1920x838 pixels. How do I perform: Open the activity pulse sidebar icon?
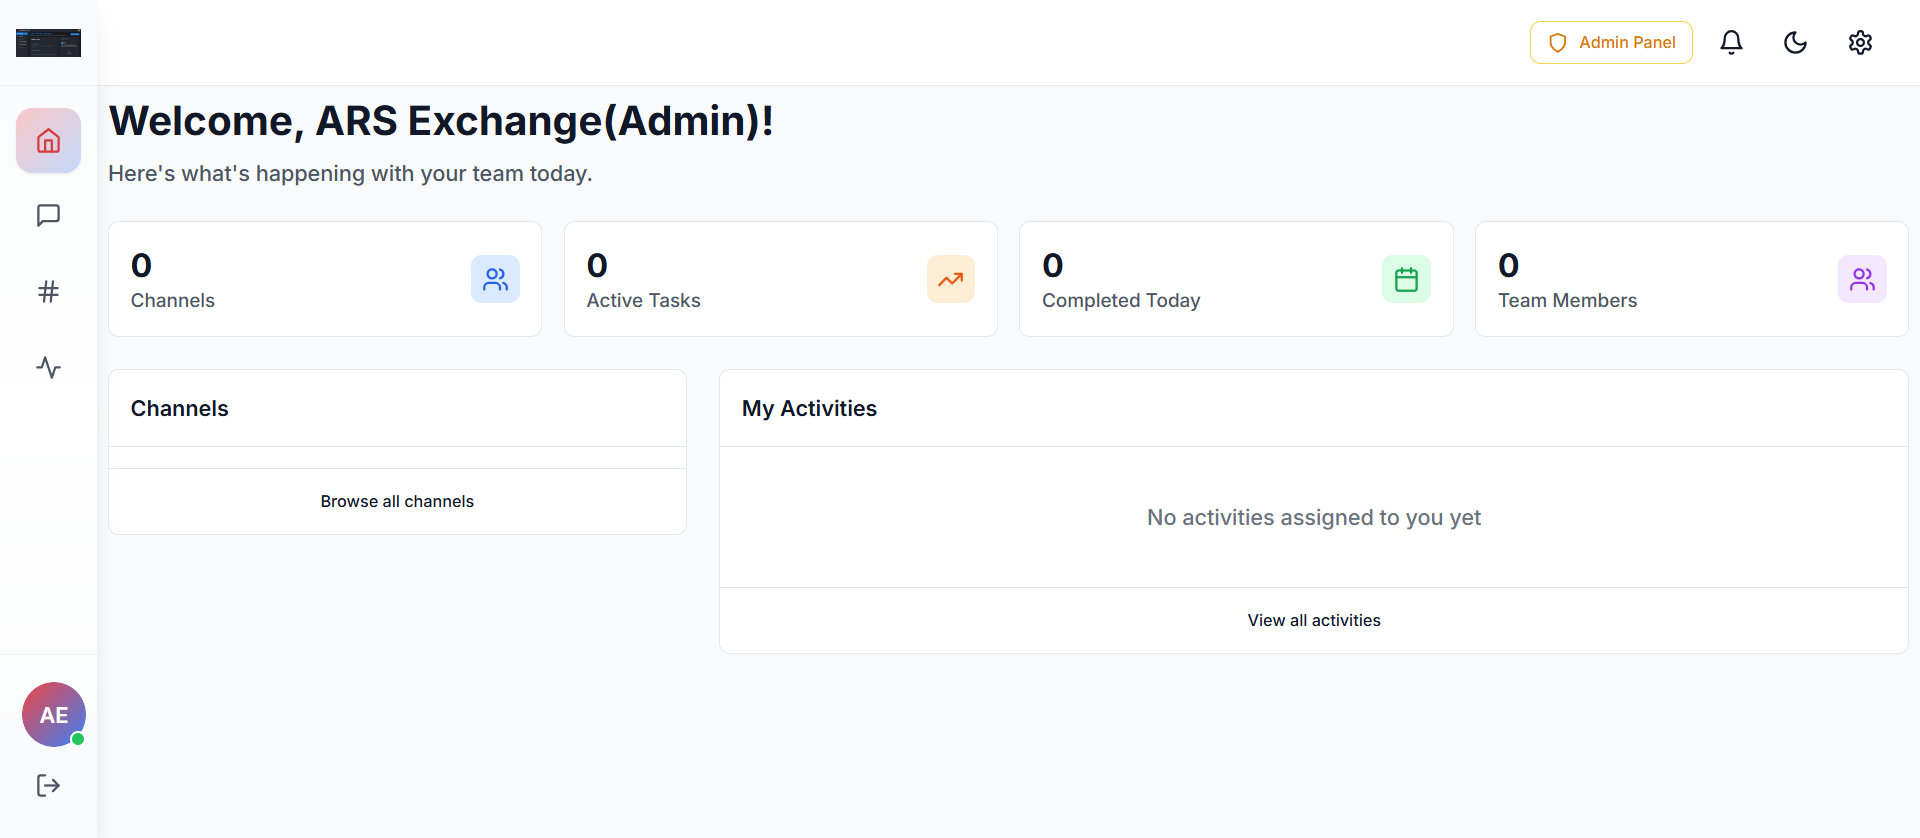click(x=48, y=368)
